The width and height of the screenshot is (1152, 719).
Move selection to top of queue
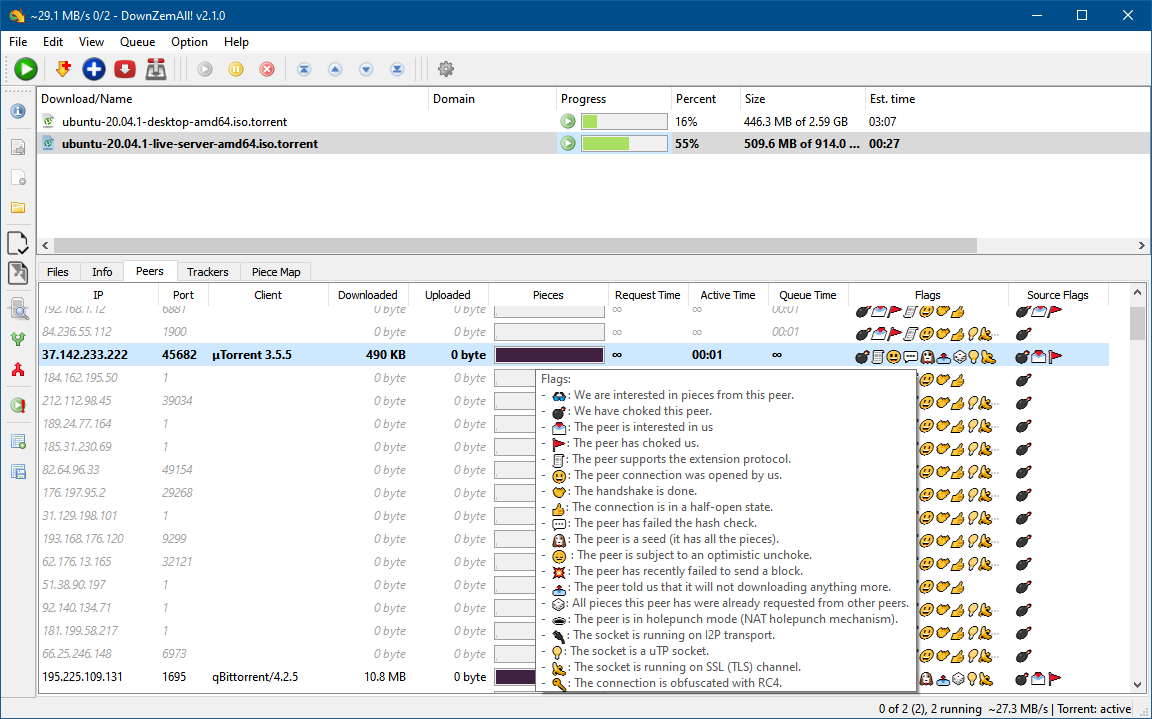pyautogui.click(x=304, y=69)
